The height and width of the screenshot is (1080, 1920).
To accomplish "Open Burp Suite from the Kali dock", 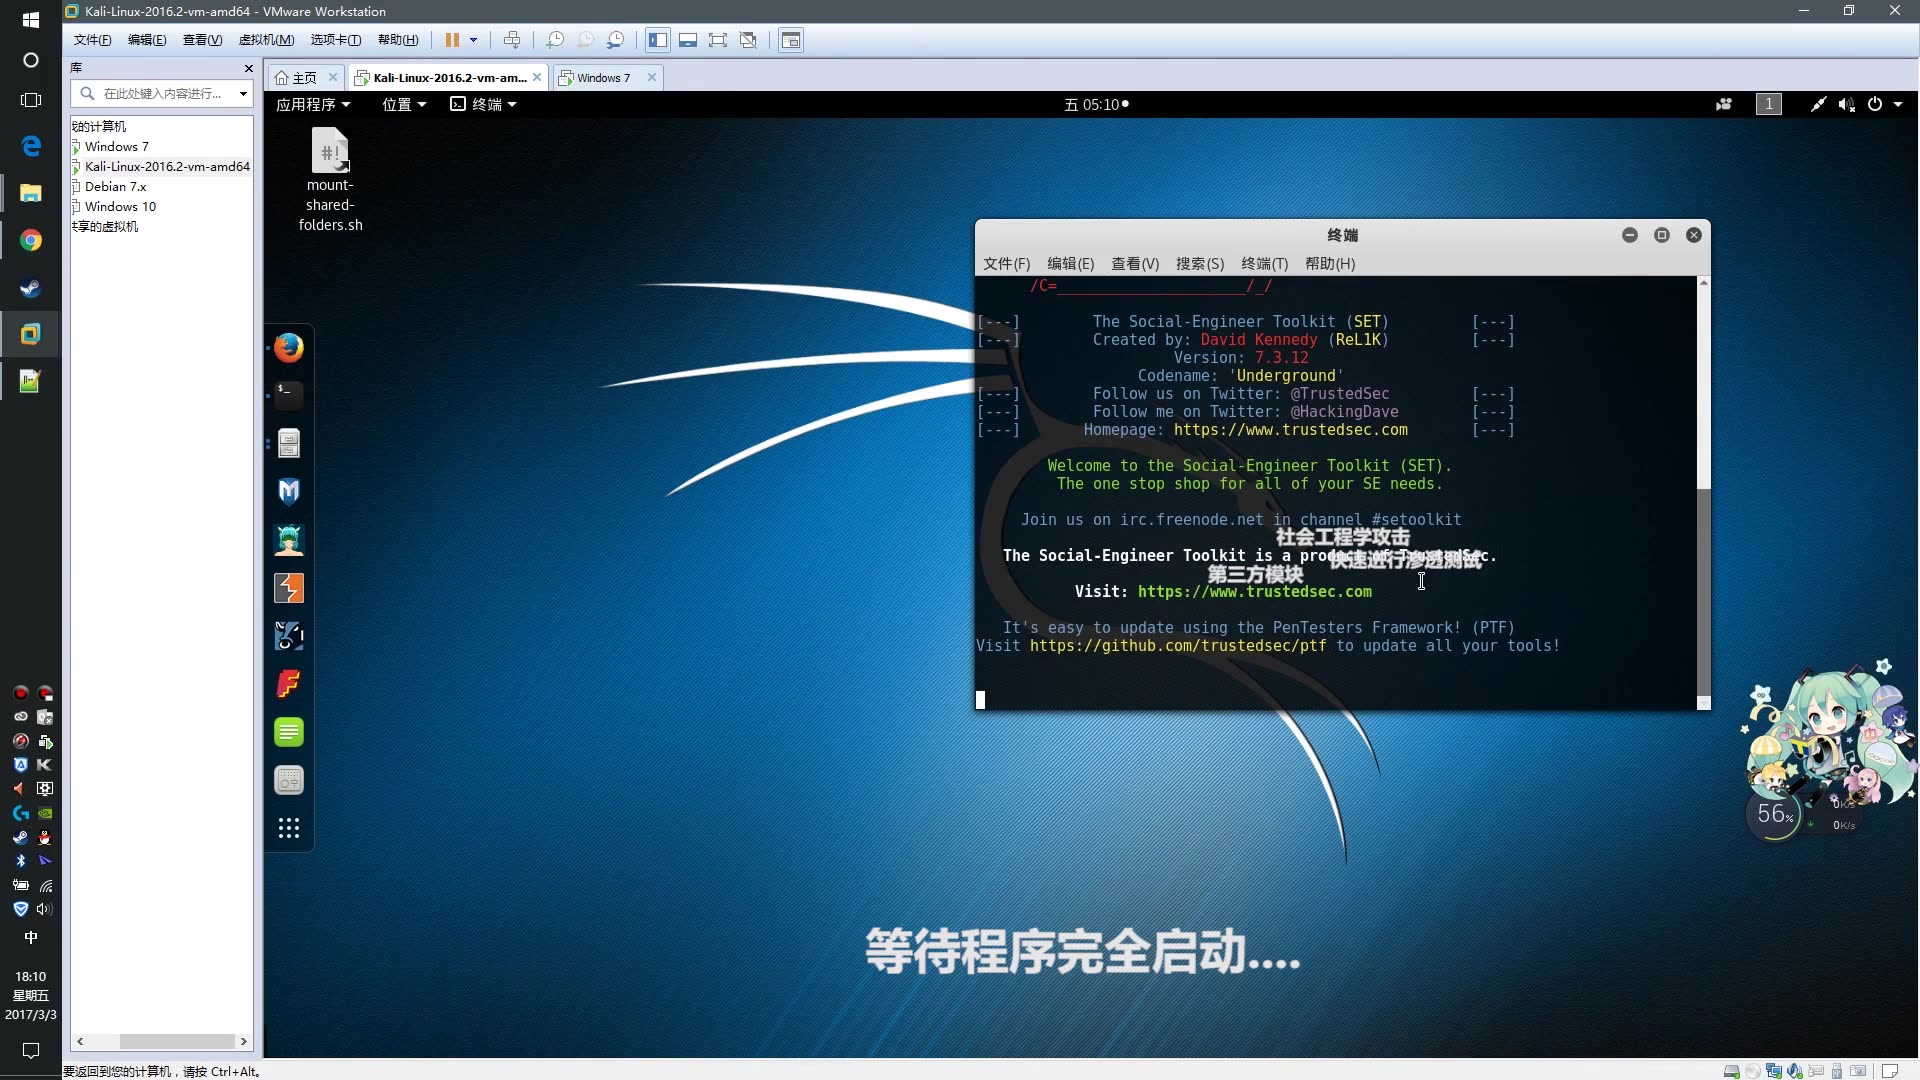I will pyautogui.click(x=289, y=588).
